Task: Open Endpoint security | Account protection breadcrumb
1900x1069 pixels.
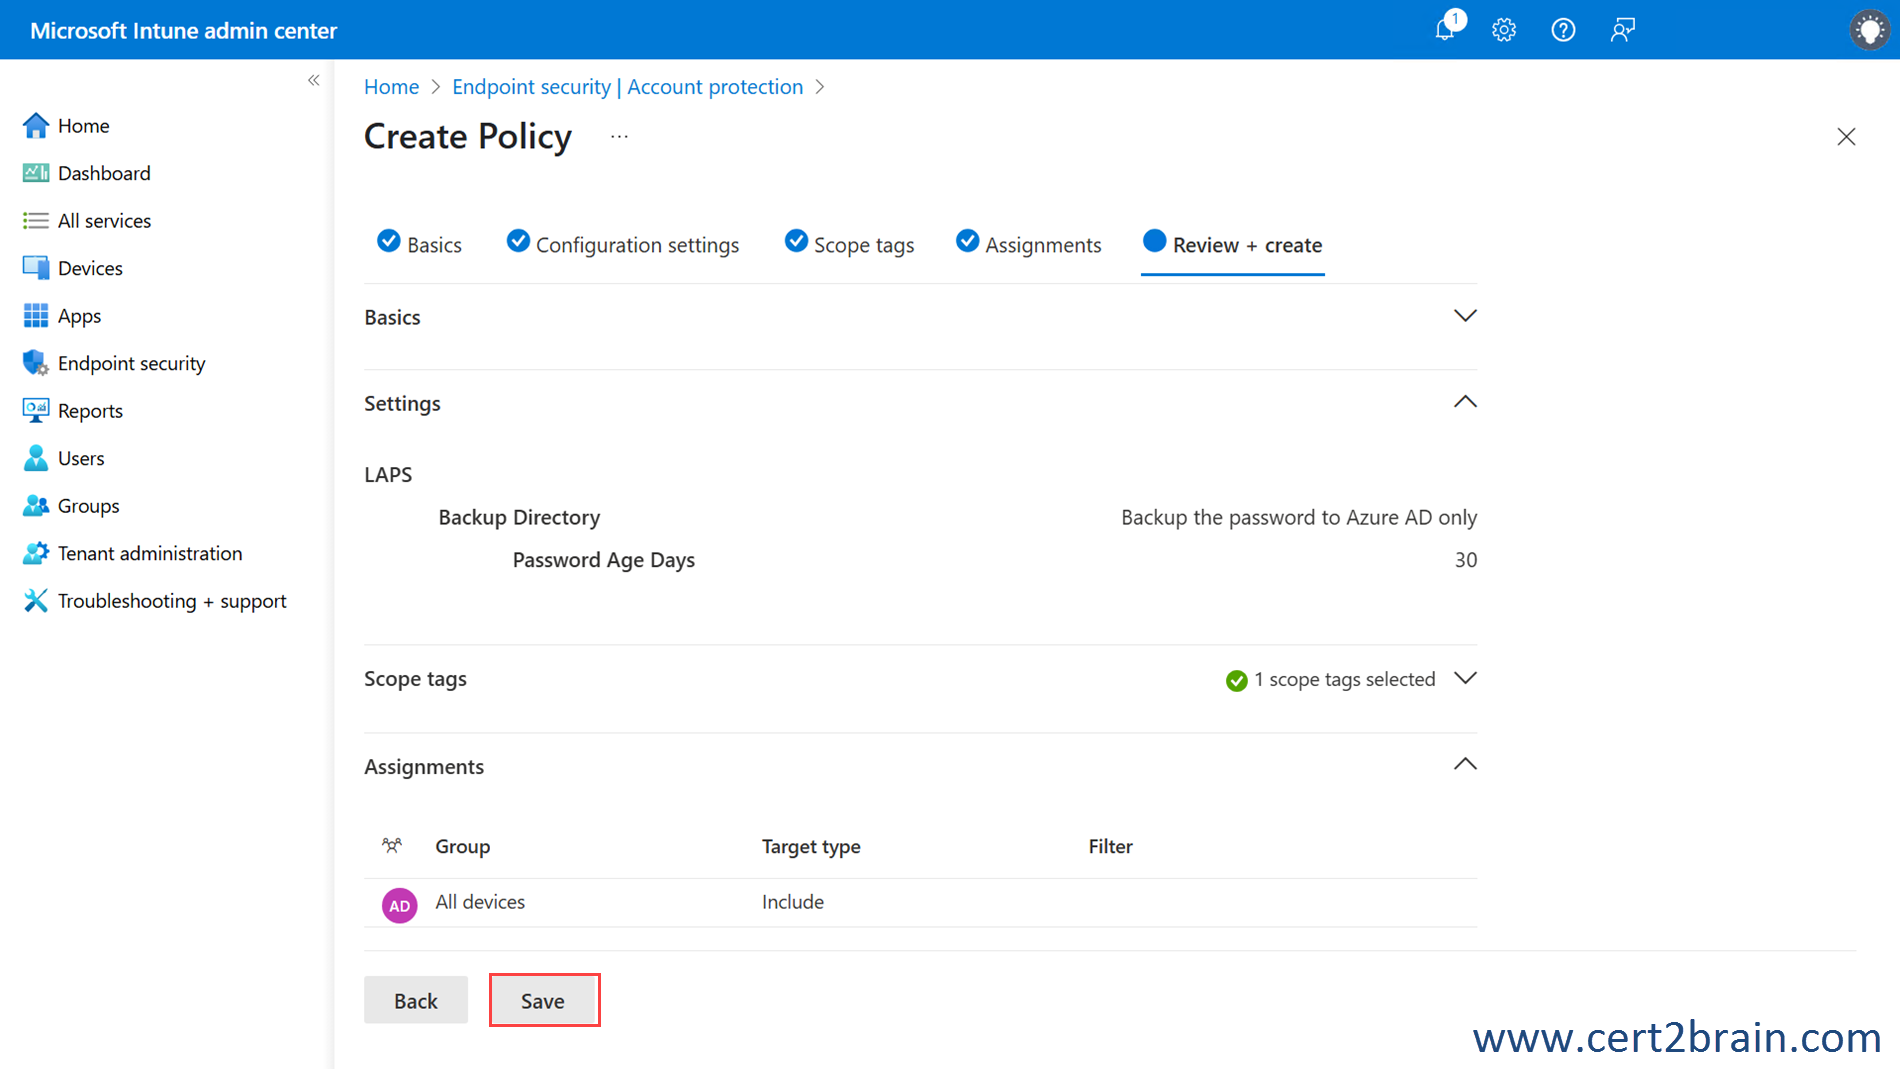Action: [628, 87]
